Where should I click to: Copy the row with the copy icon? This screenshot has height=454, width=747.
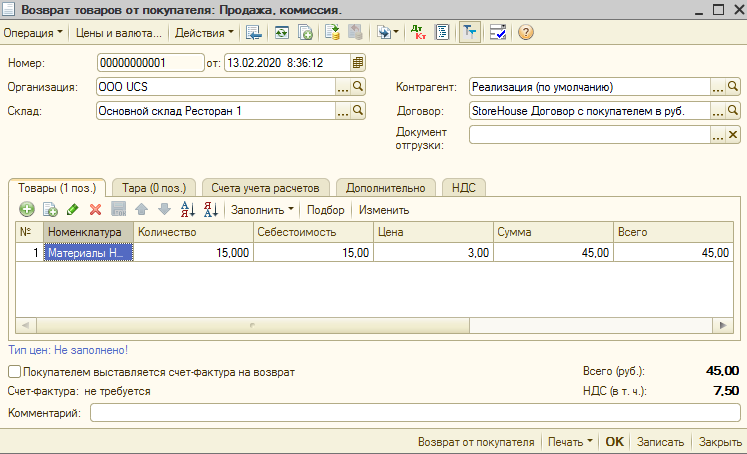click(x=50, y=210)
